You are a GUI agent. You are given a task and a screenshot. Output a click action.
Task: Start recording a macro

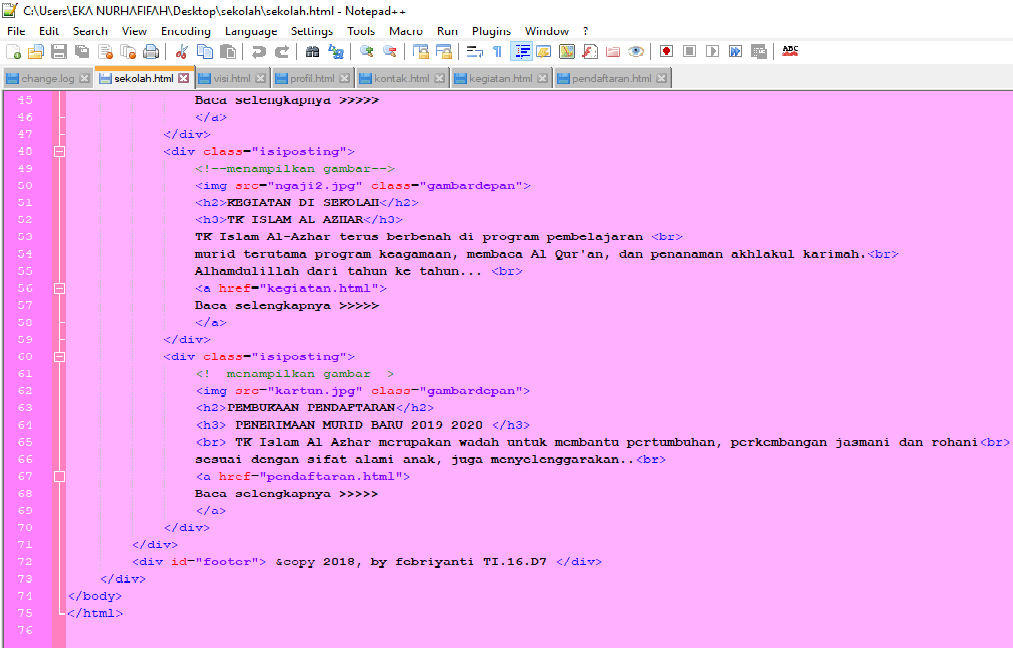pyautogui.click(x=665, y=51)
